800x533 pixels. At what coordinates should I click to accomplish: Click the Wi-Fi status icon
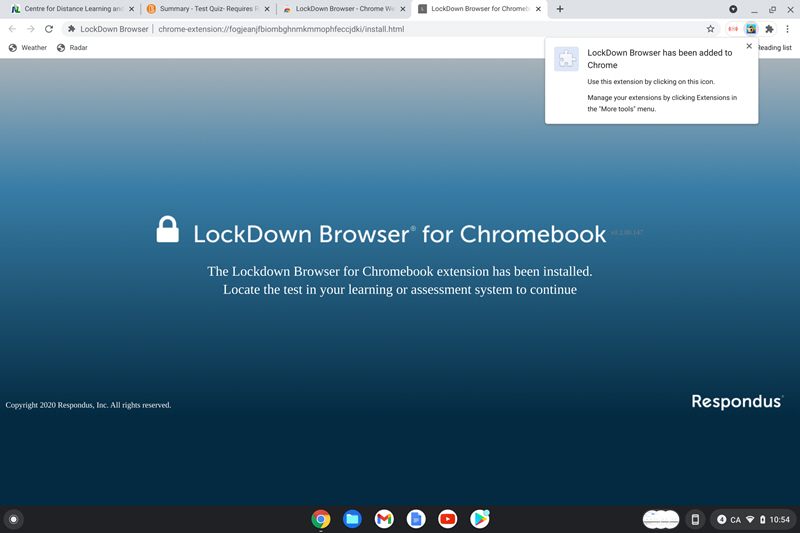(x=750, y=519)
